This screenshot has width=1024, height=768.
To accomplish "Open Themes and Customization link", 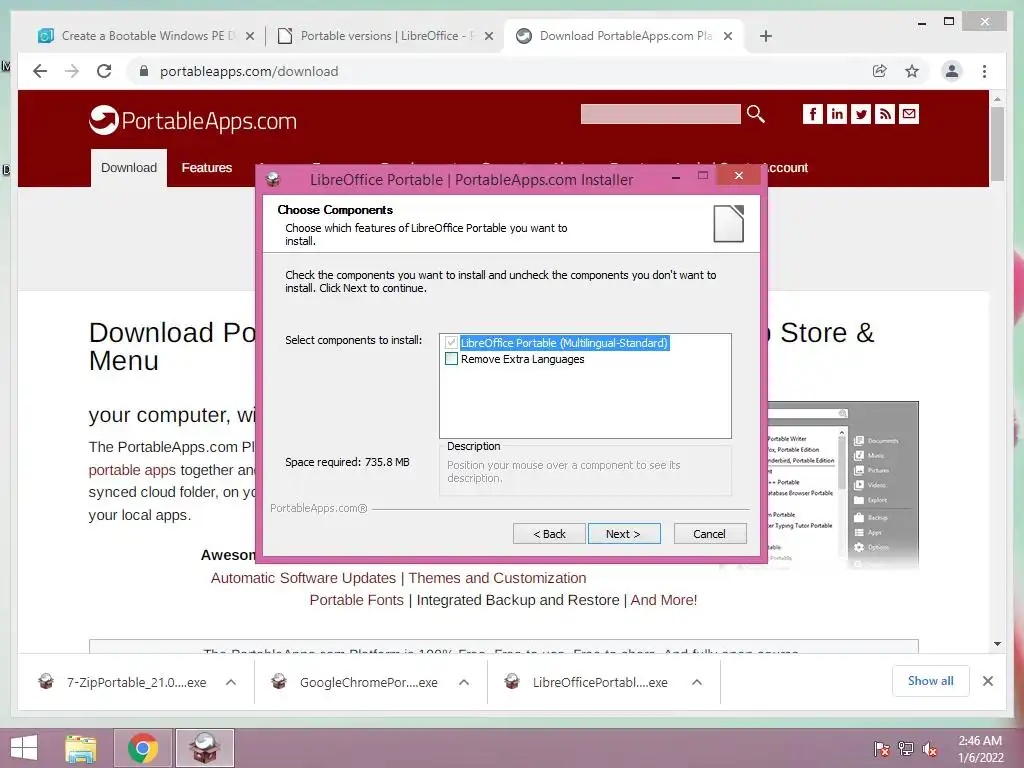I will [497, 578].
